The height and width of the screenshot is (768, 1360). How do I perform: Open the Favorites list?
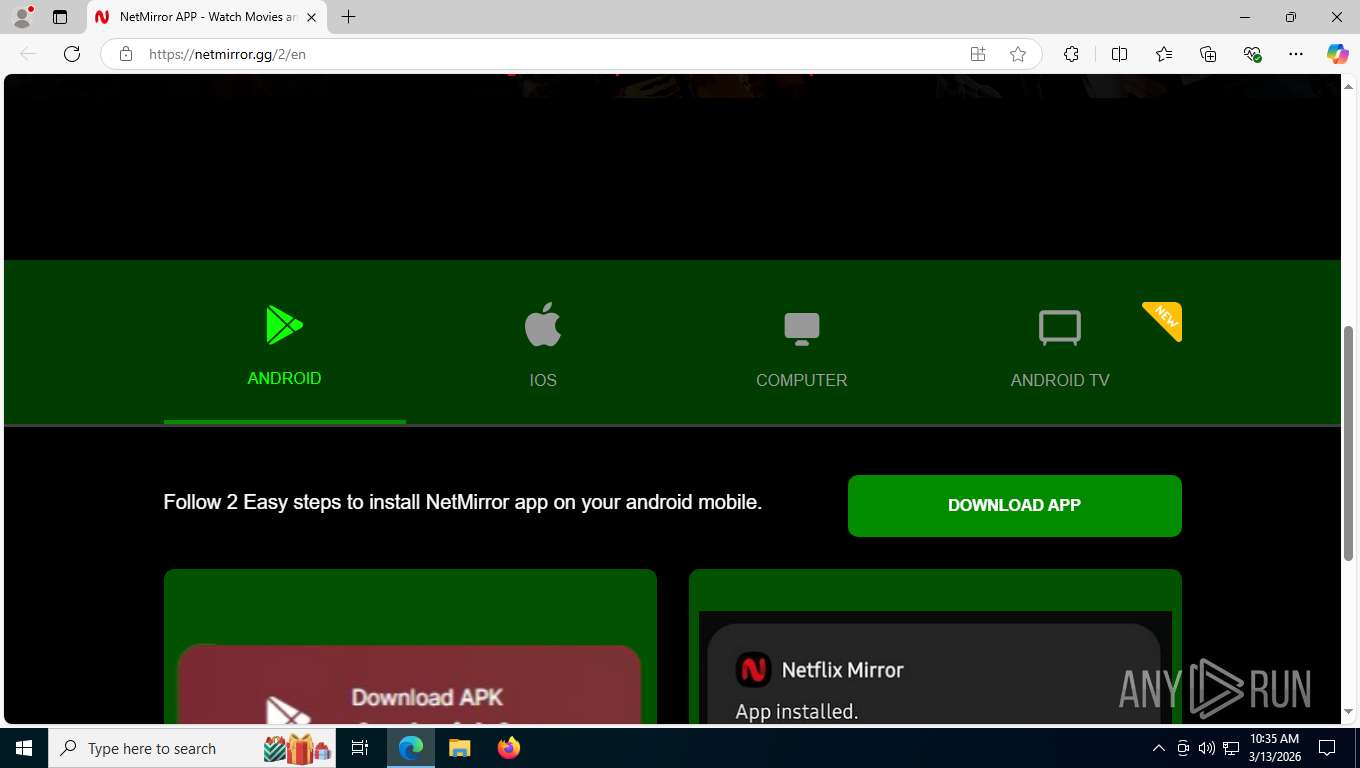pos(1164,54)
